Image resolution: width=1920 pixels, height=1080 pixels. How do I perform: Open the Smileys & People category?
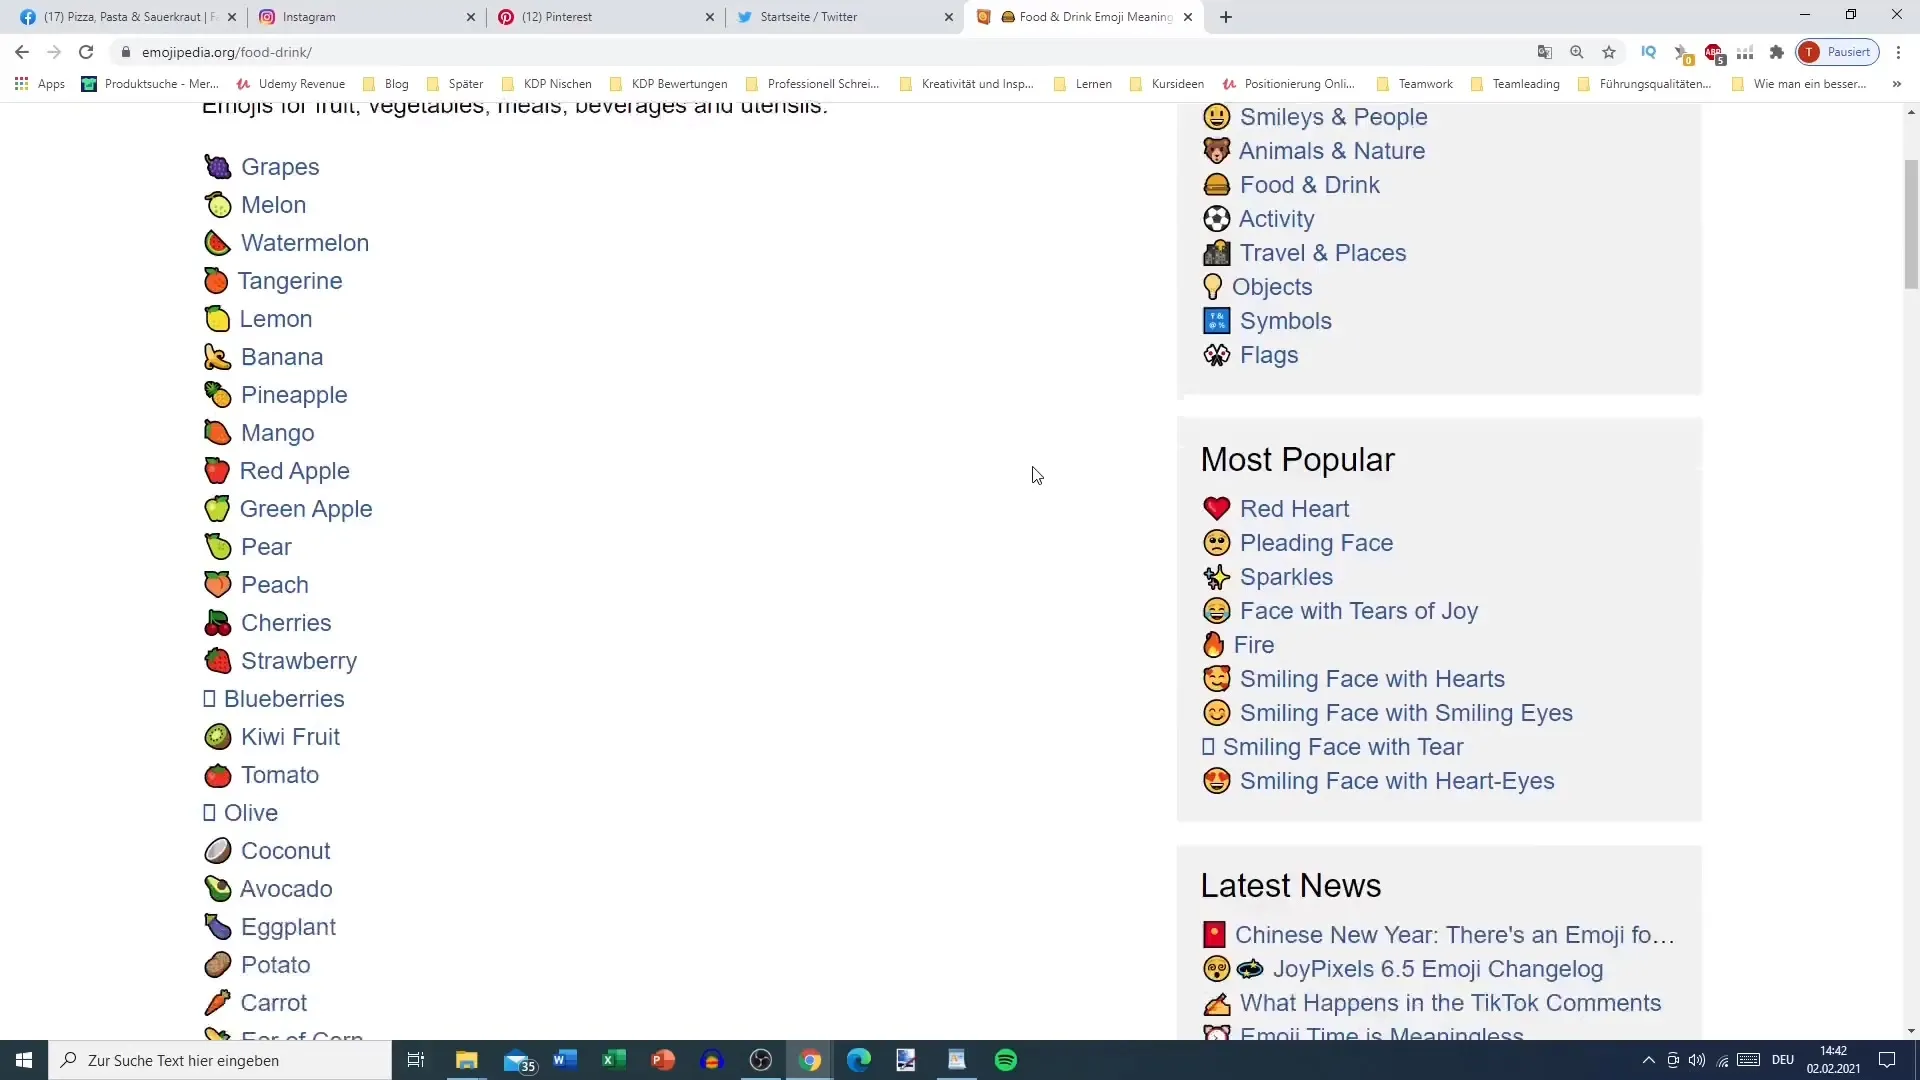tap(1334, 117)
